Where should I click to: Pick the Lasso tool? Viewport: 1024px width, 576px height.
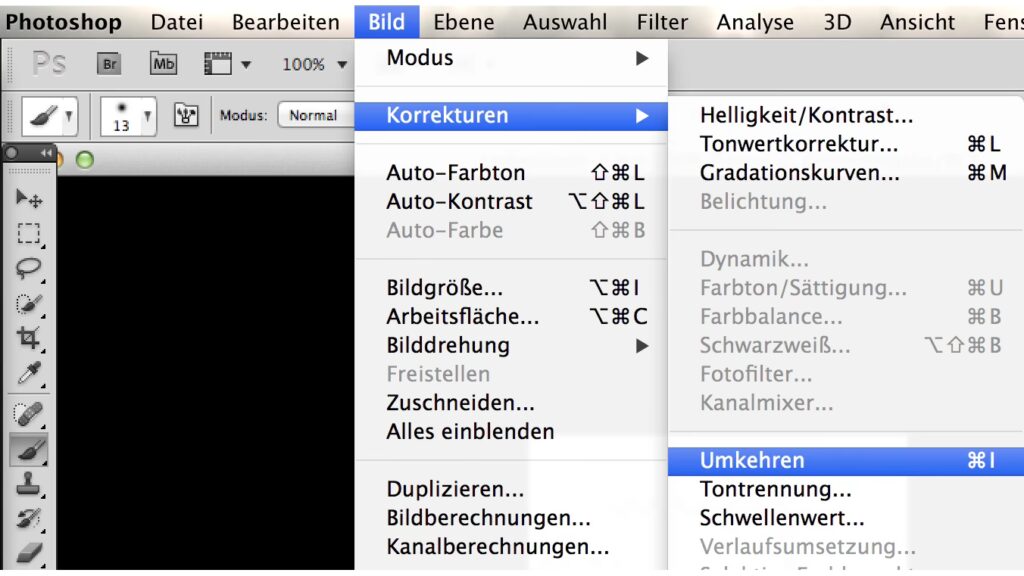click(29, 268)
